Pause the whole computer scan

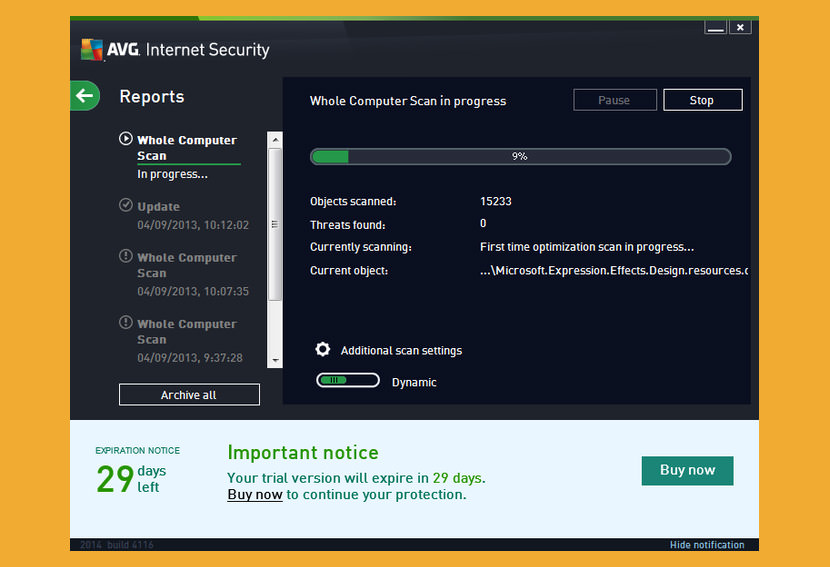pos(615,100)
